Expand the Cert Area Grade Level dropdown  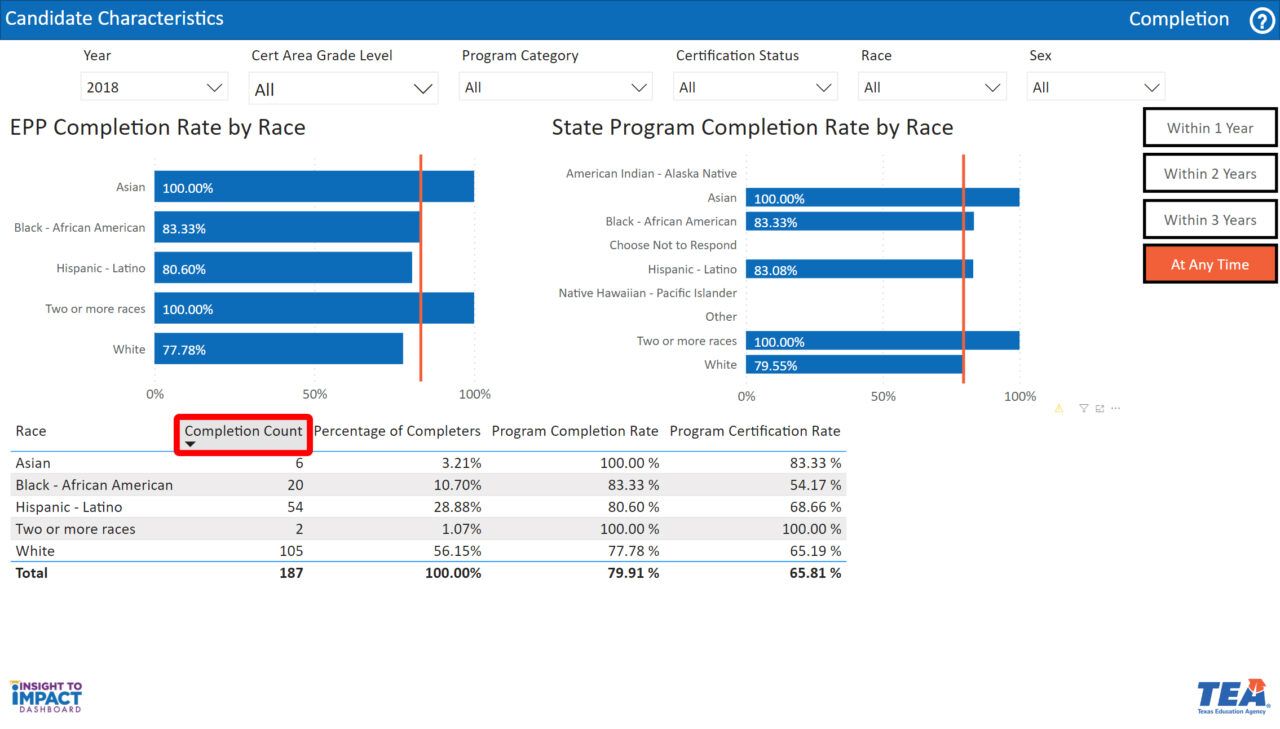coord(344,89)
